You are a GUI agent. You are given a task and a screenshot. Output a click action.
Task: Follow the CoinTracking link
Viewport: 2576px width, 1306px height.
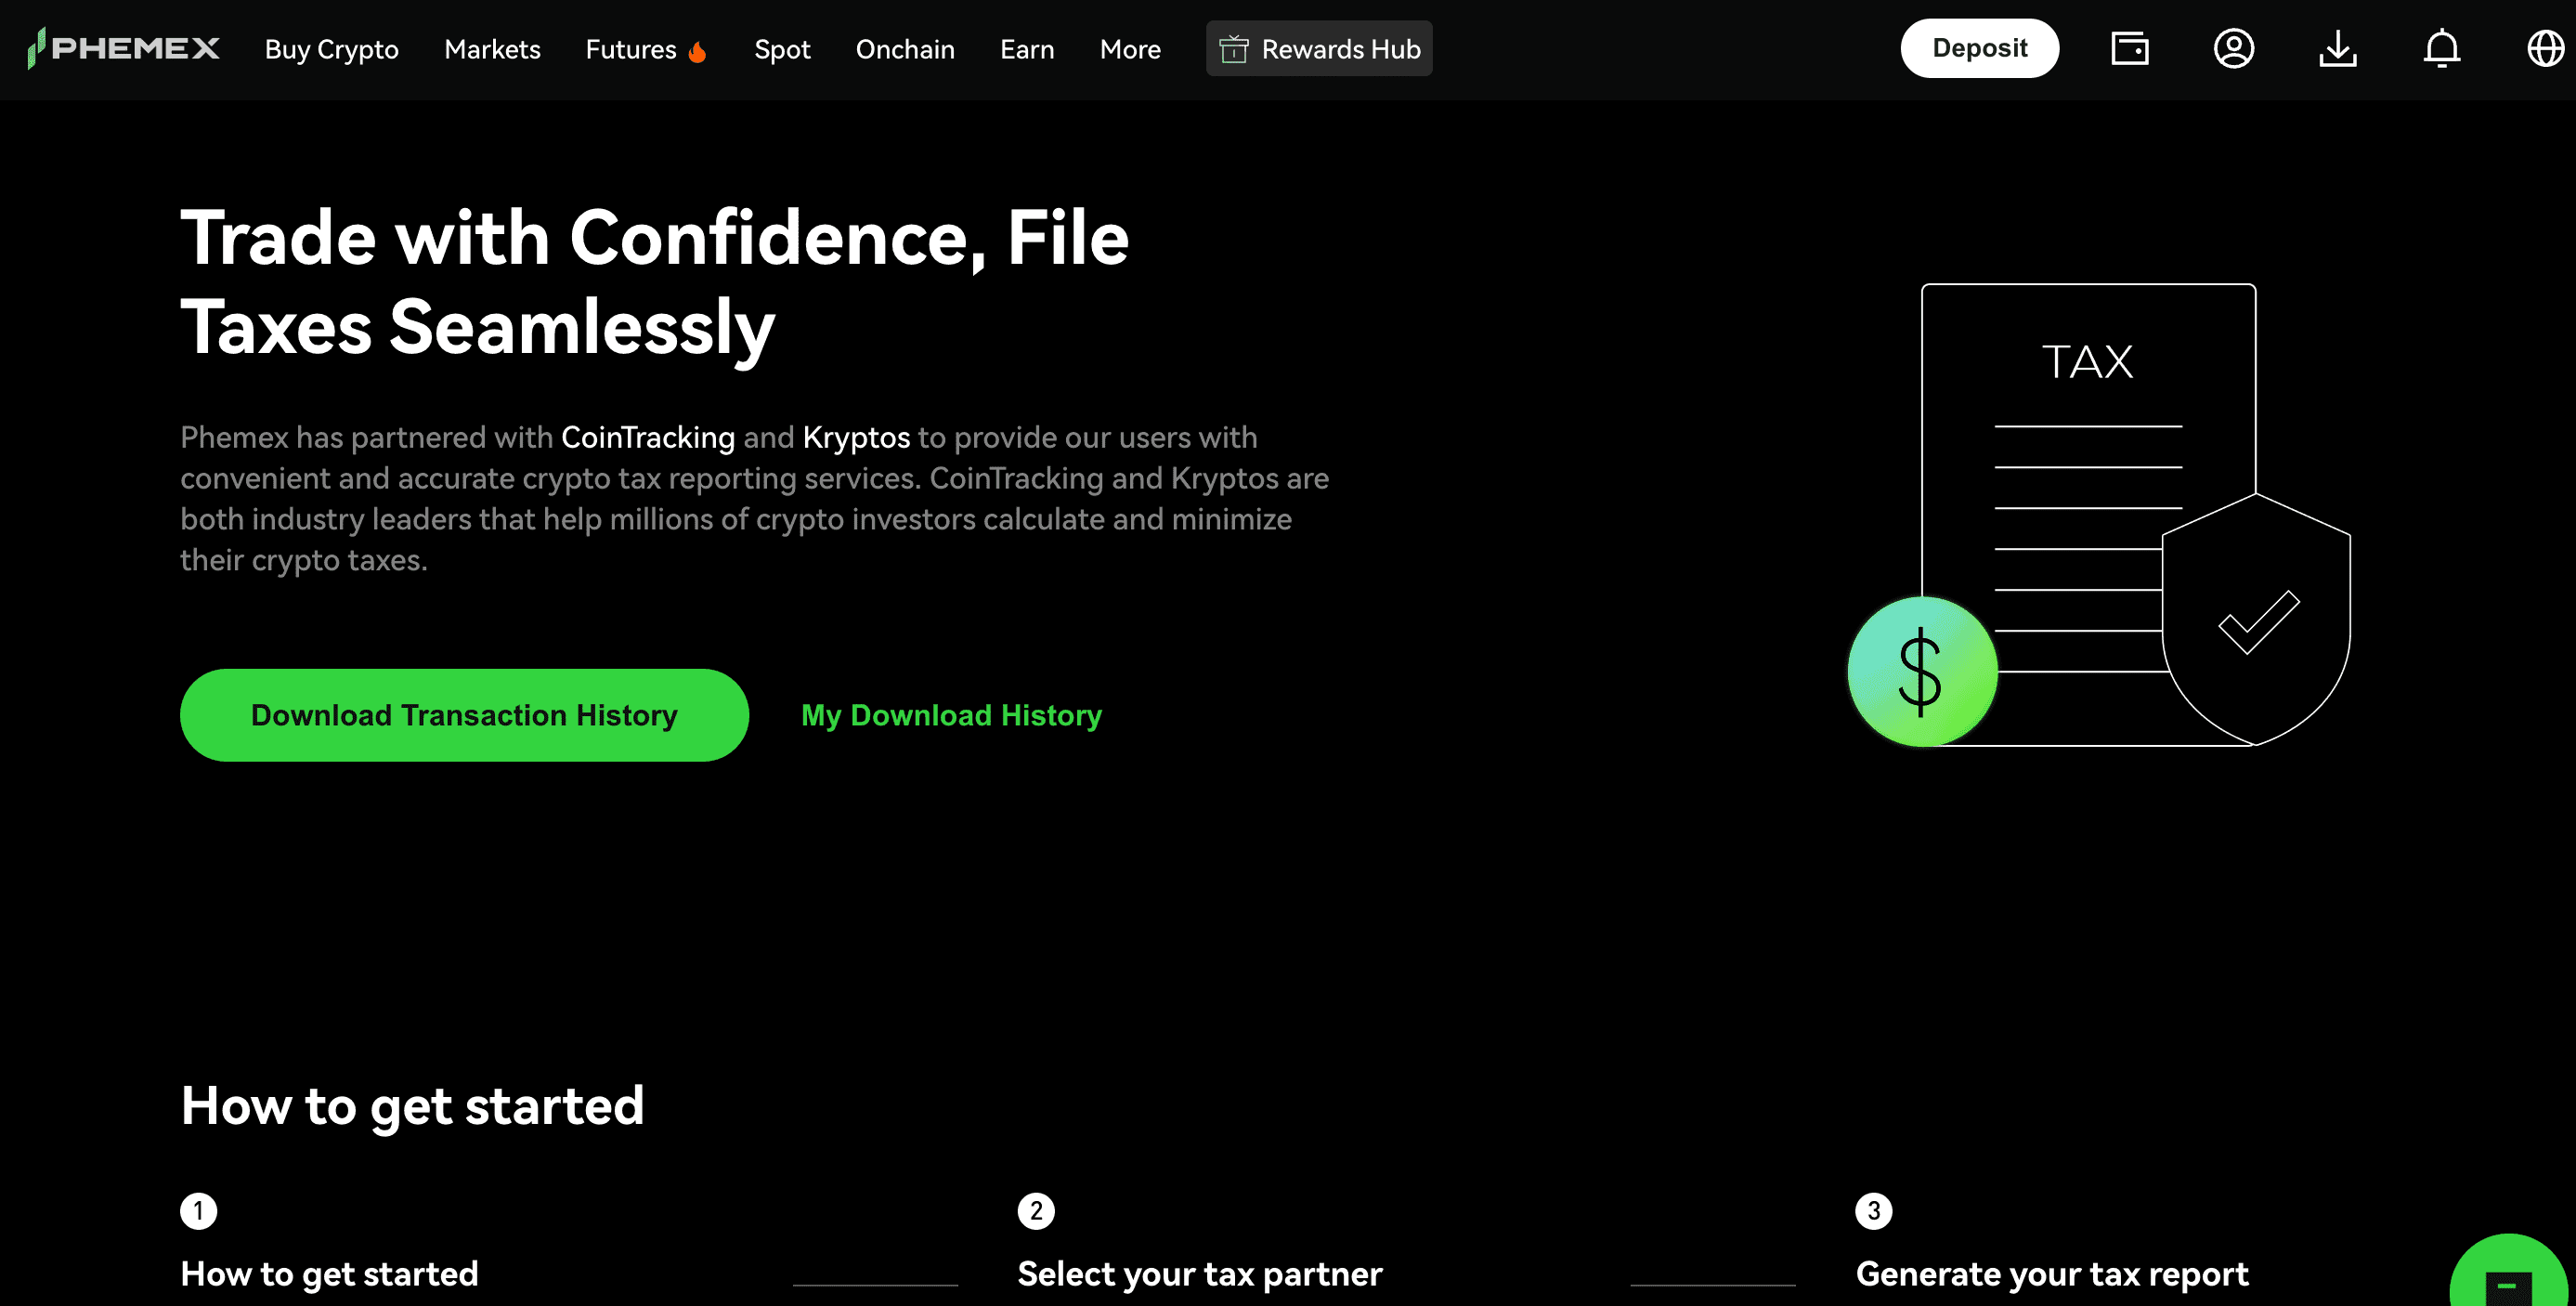(x=648, y=437)
